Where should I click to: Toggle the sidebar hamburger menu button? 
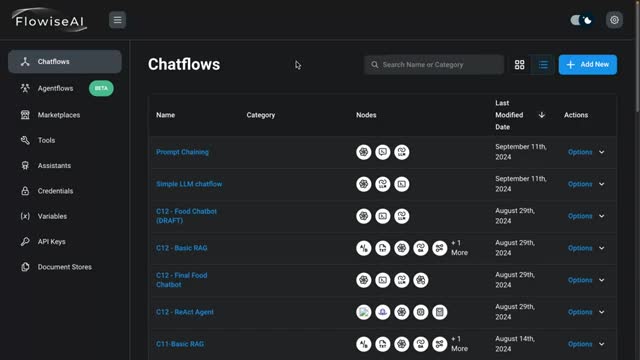tap(117, 20)
